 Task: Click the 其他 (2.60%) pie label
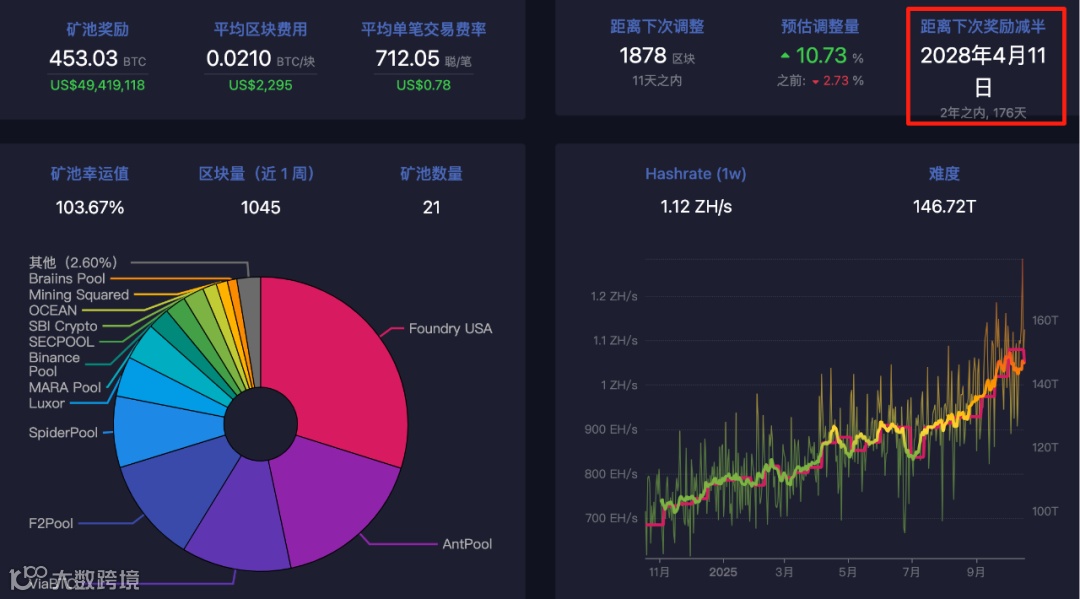click(x=73, y=262)
